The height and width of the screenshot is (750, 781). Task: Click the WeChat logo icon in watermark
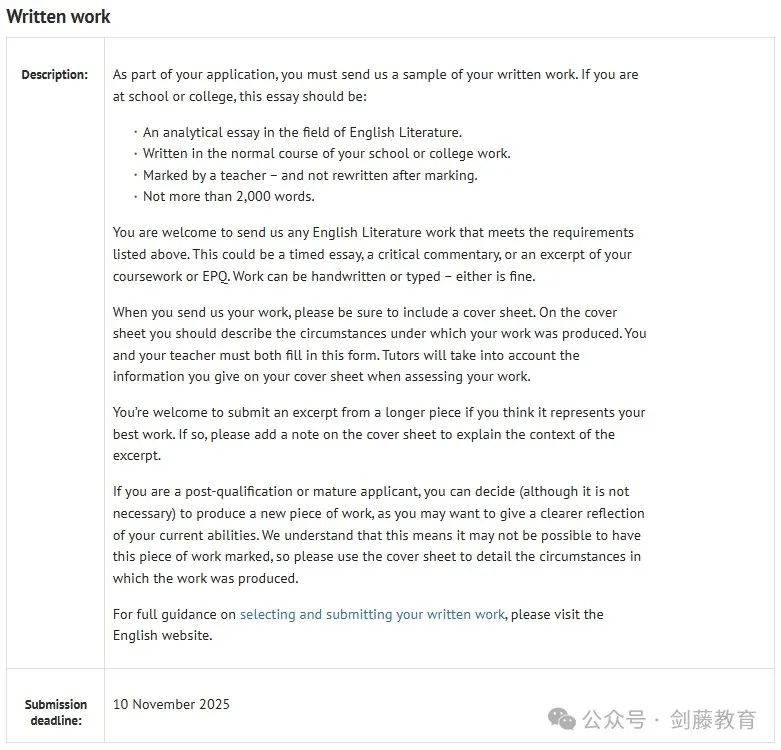561,719
